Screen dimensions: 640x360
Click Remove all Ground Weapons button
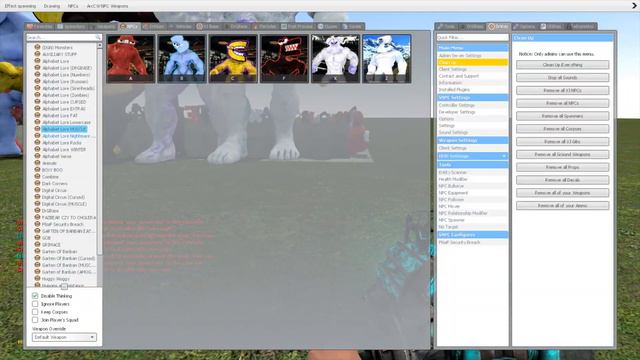pos(562,154)
